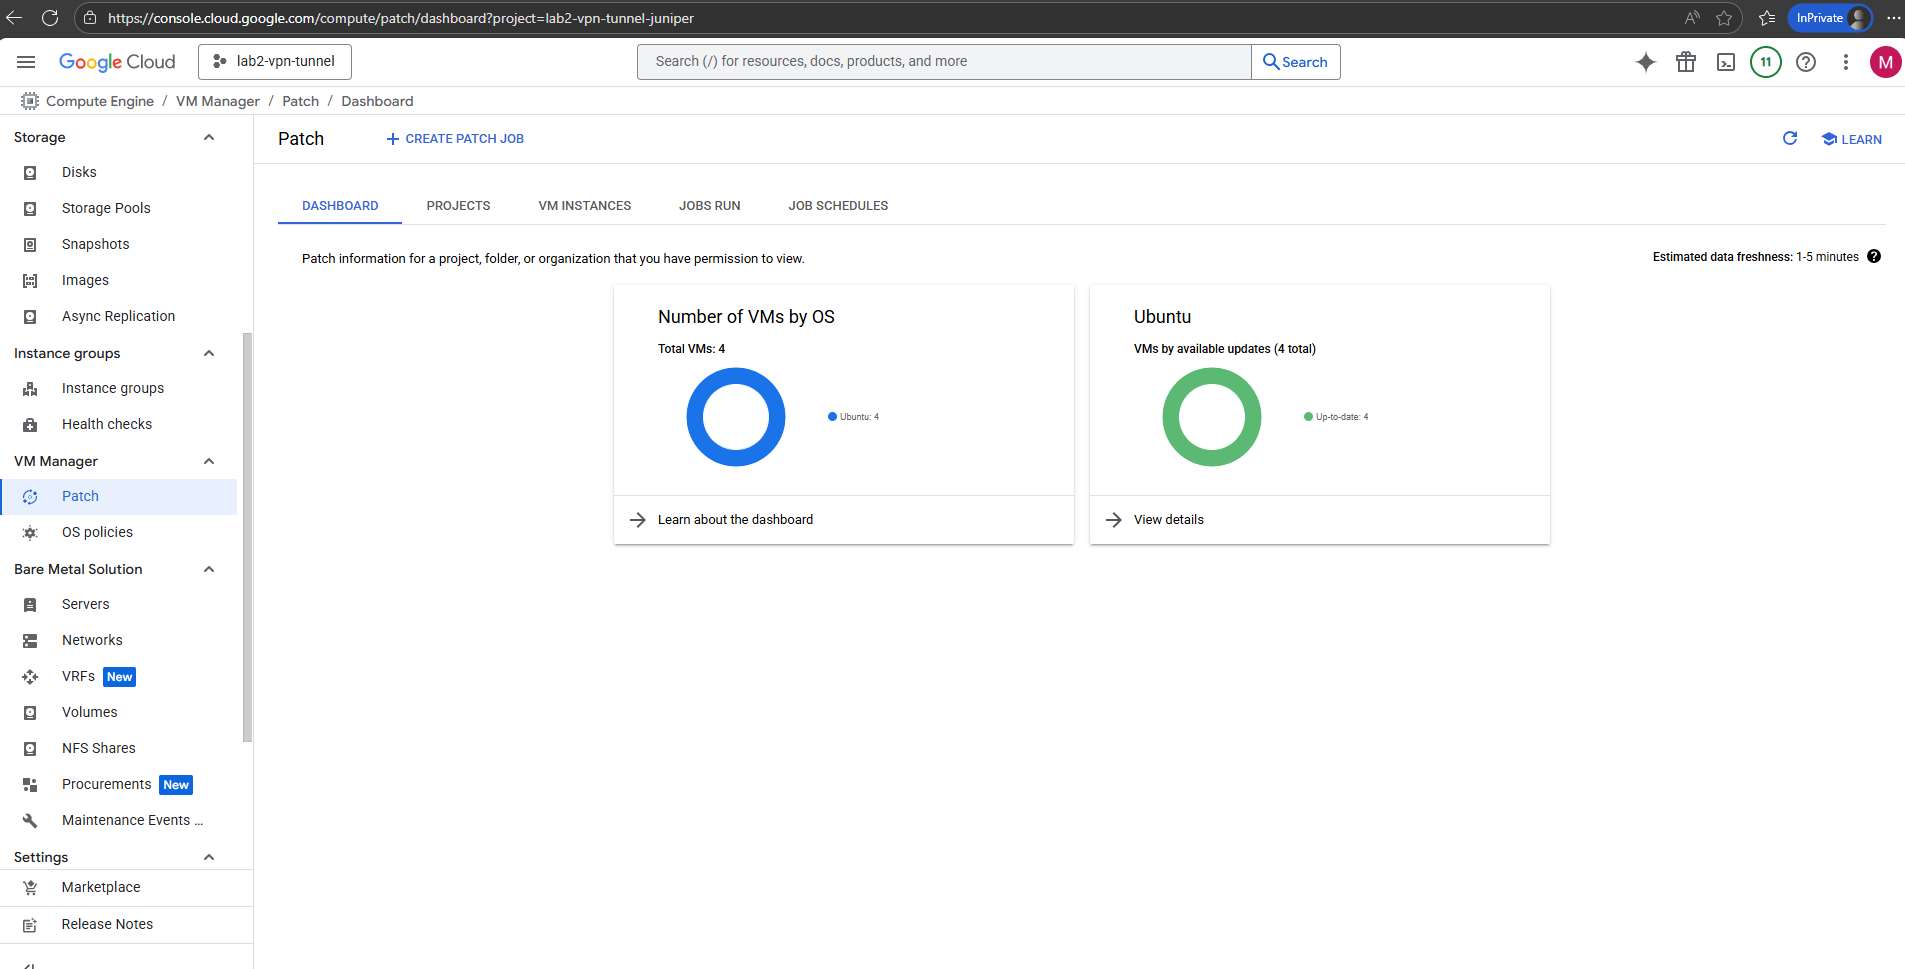Open the three-dot settings menu
Image resolution: width=1905 pixels, height=969 pixels.
point(1846,62)
